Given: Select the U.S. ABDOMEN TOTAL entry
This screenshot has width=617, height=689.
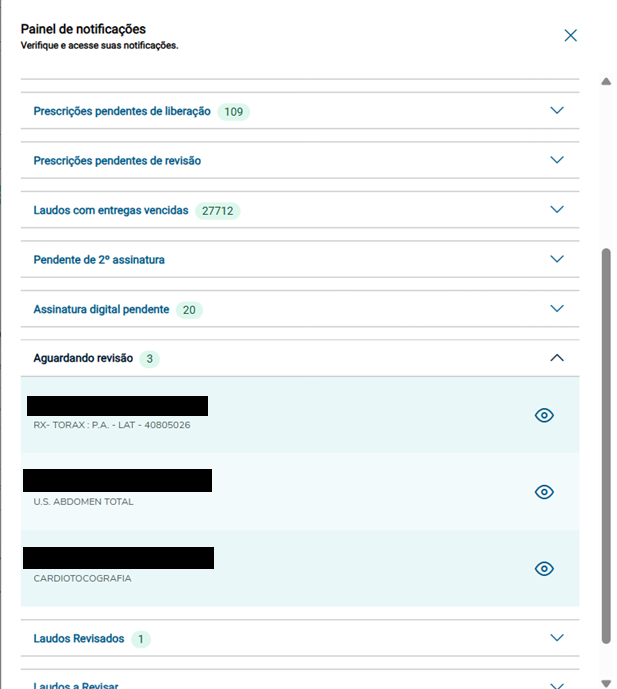Looking at the screenshot, I should (x=84, y=502).
